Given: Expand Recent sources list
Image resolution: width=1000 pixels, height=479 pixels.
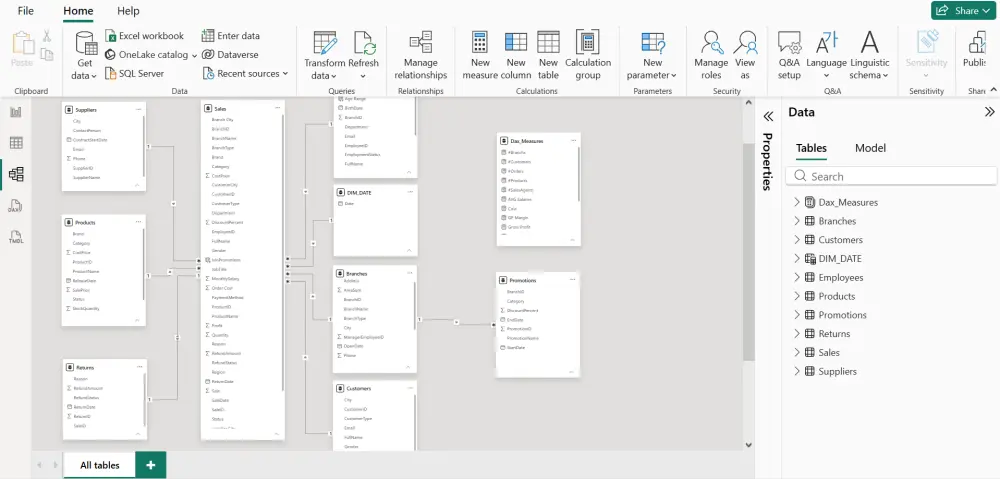Looking at the screenshot, I should 246,73.
